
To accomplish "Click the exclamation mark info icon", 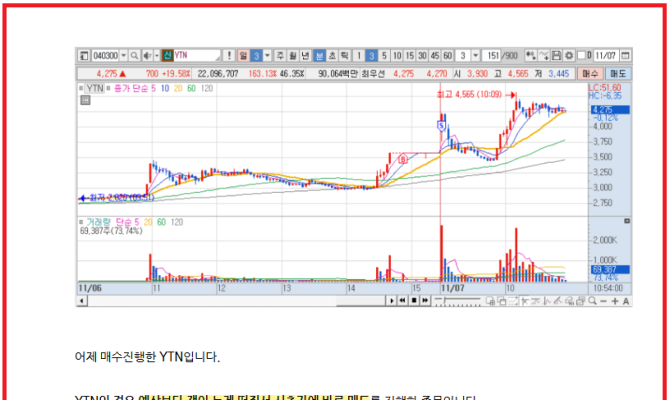I will click(228, 55).
